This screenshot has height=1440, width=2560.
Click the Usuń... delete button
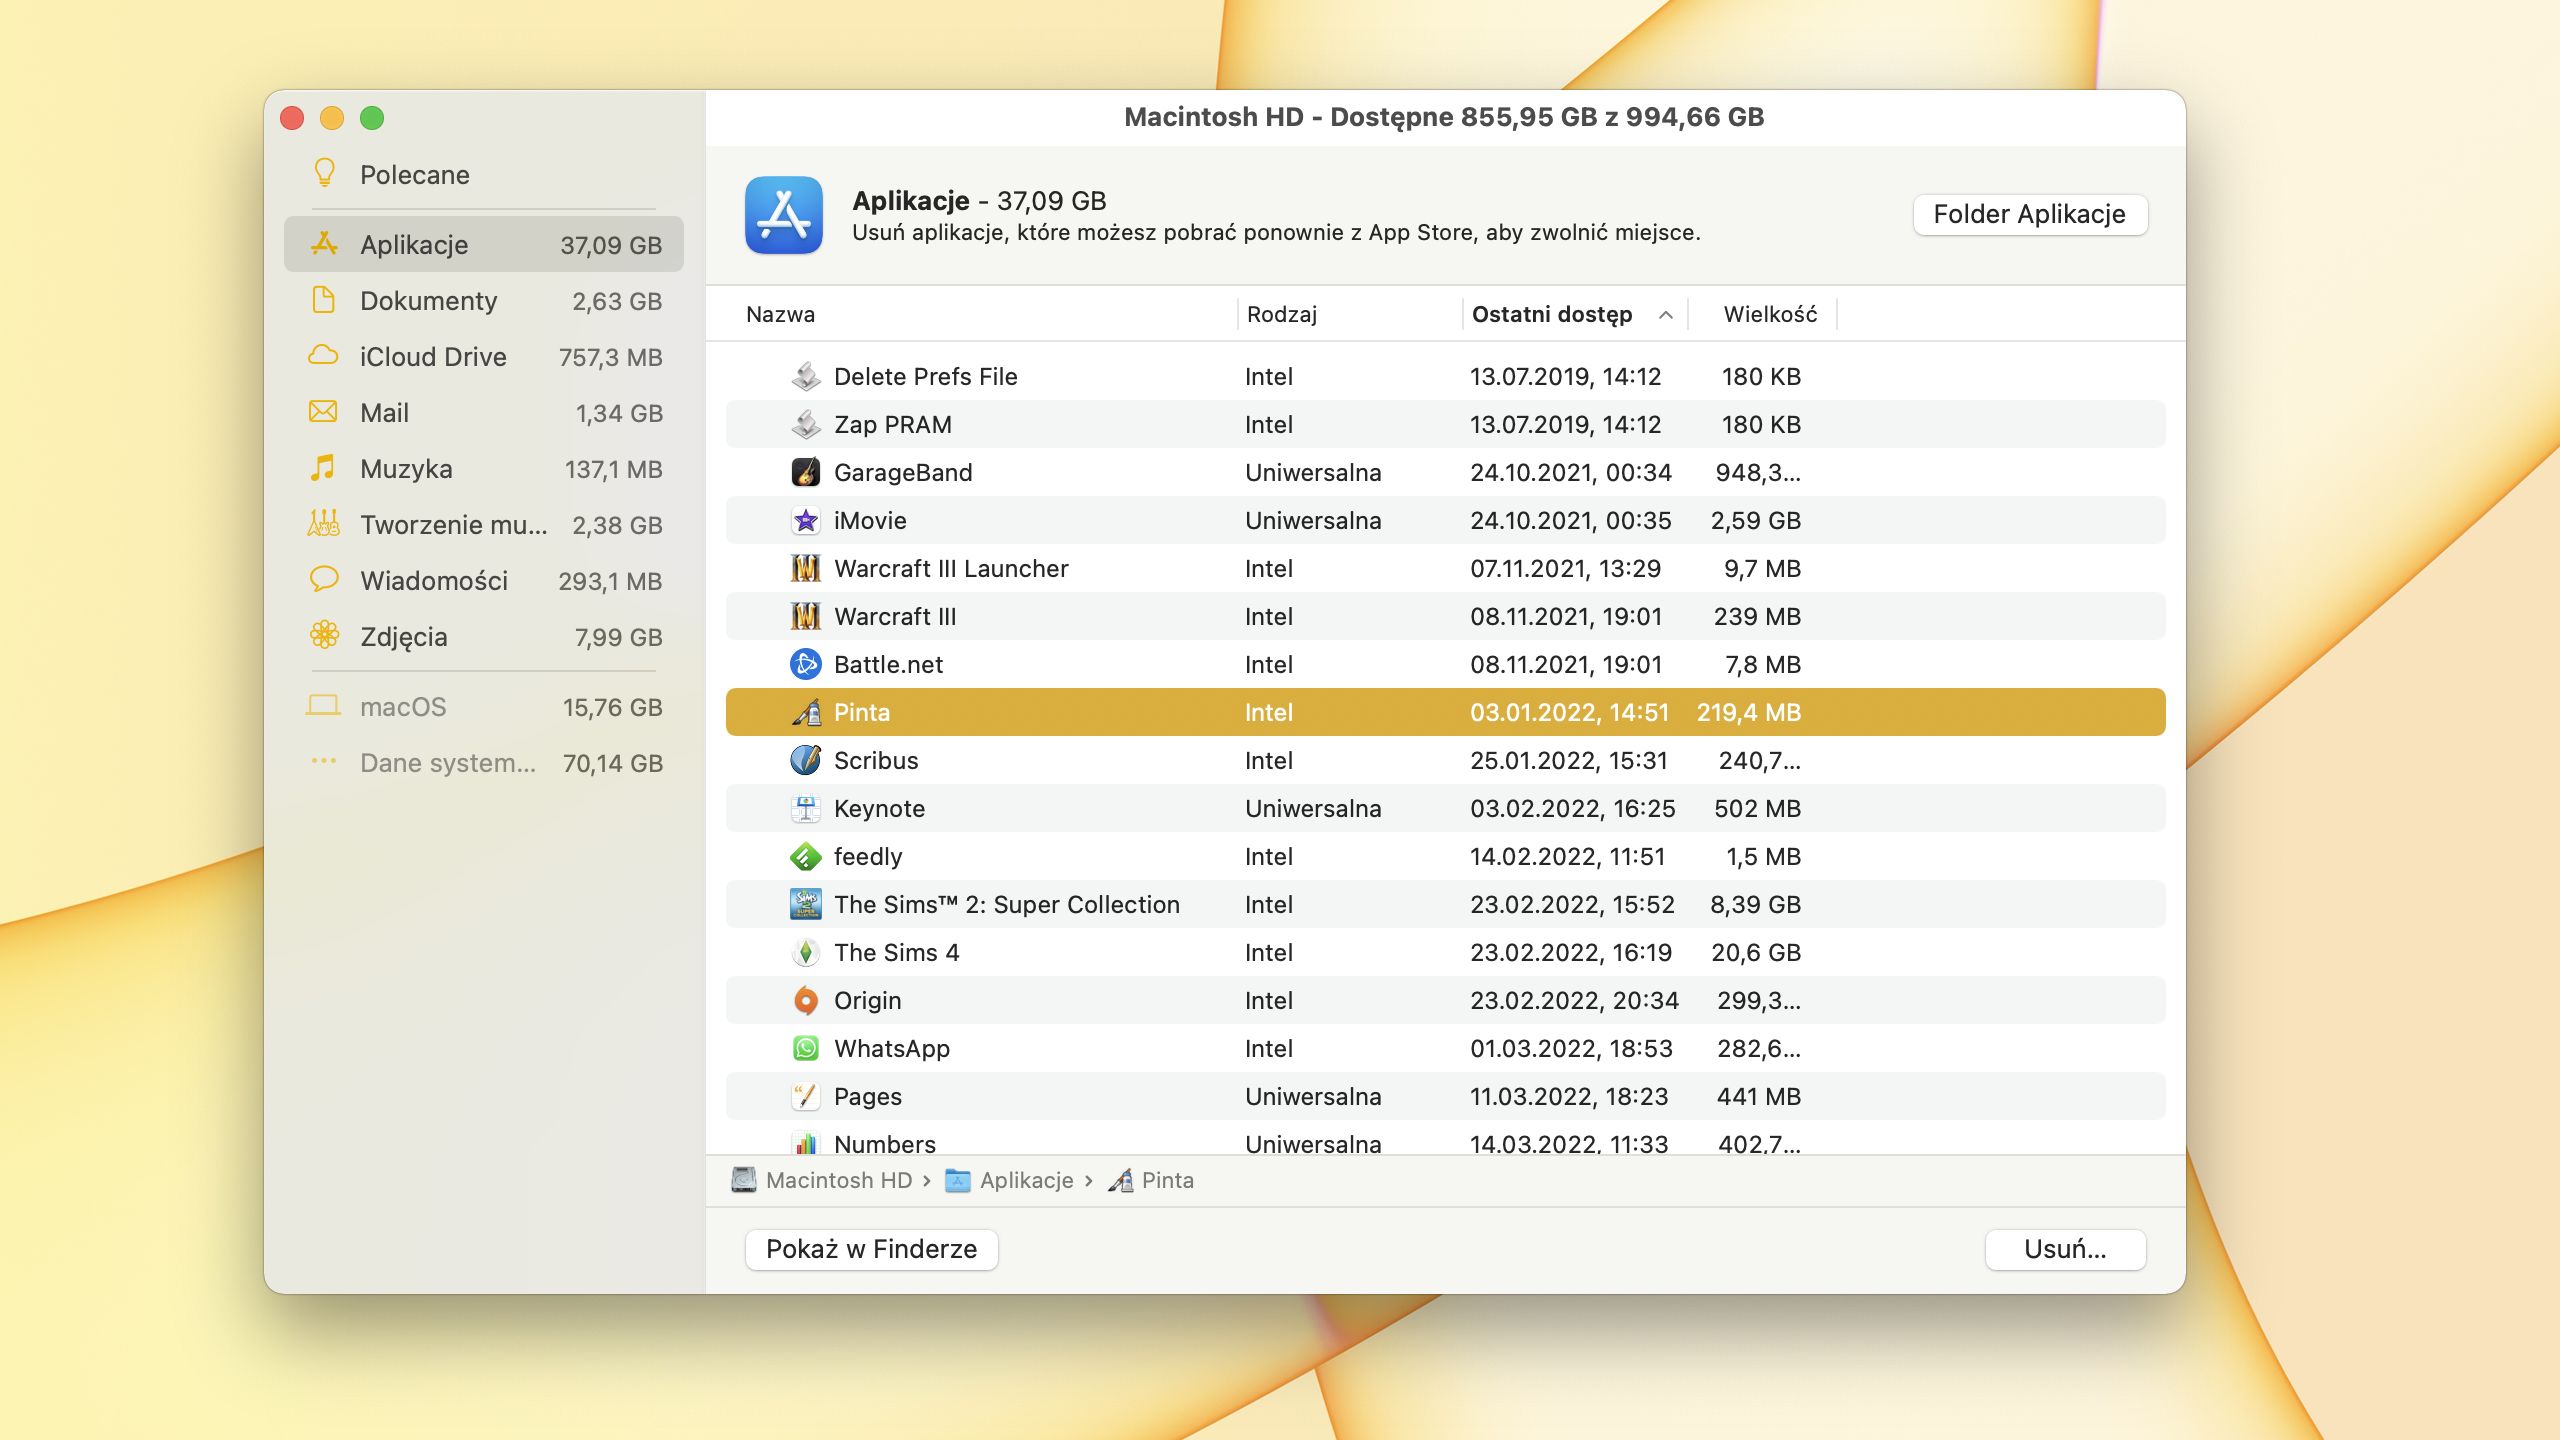[x=2064, y=1249]
